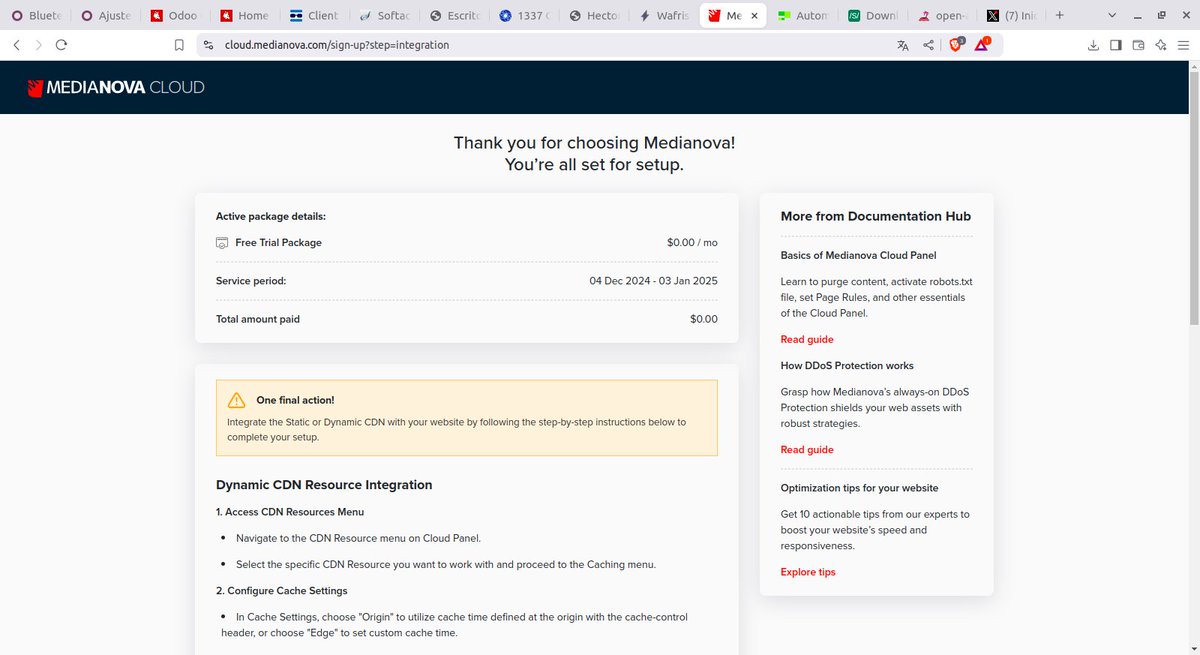Click 'Basics of Medianova Cloud Panel' title

point(858,255)
